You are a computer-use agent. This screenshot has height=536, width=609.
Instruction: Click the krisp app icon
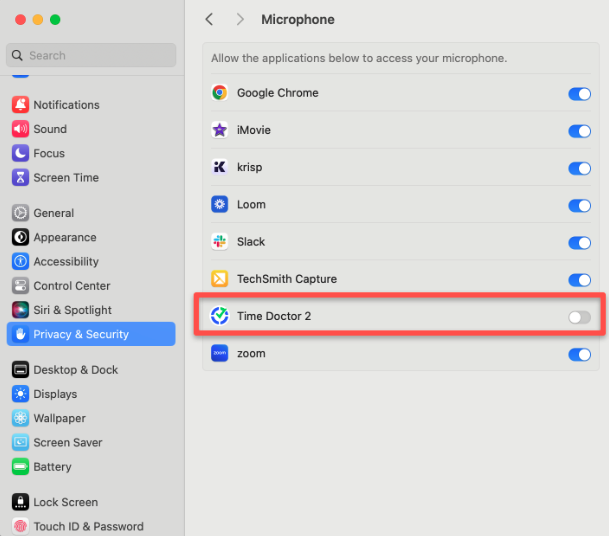point(220,167)
